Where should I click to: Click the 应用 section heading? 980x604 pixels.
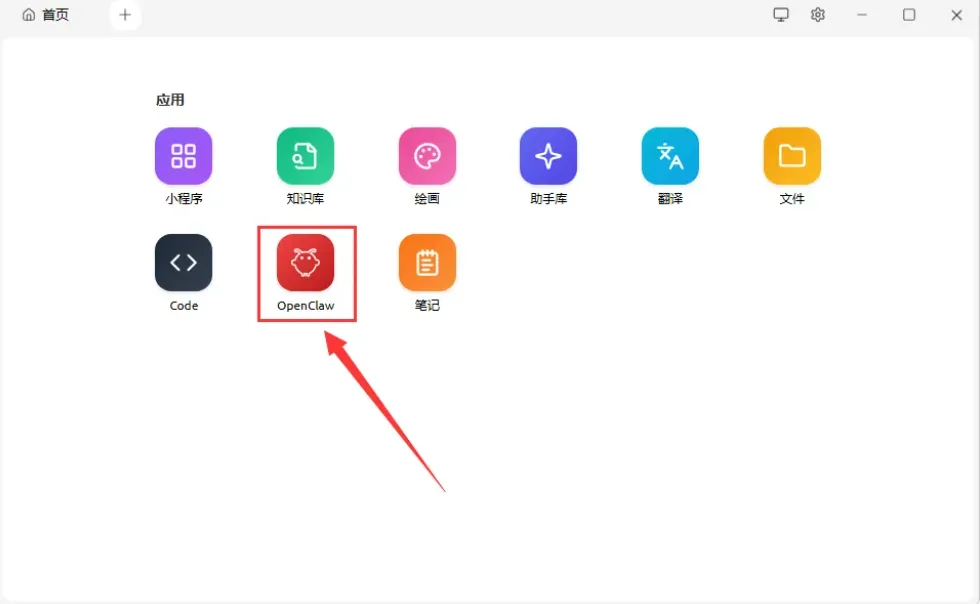coord(170,100)
